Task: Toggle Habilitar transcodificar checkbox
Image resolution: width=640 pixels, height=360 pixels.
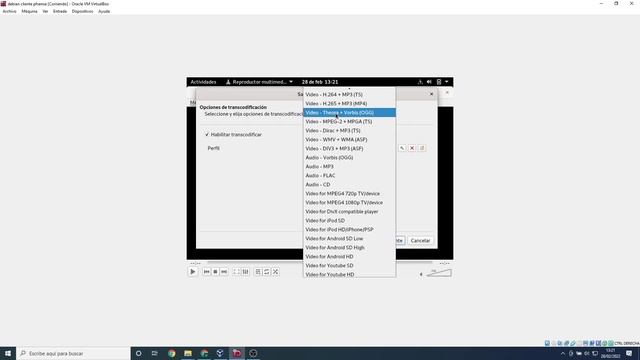Action: tap(233, 134)
